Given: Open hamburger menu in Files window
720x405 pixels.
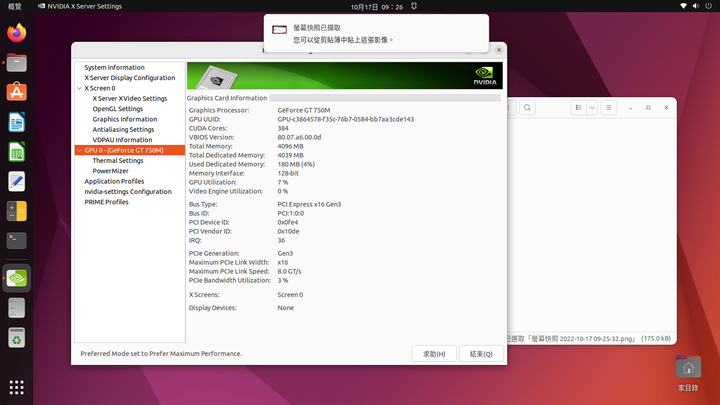Looking at the screenshot, I should coord(609,107).
